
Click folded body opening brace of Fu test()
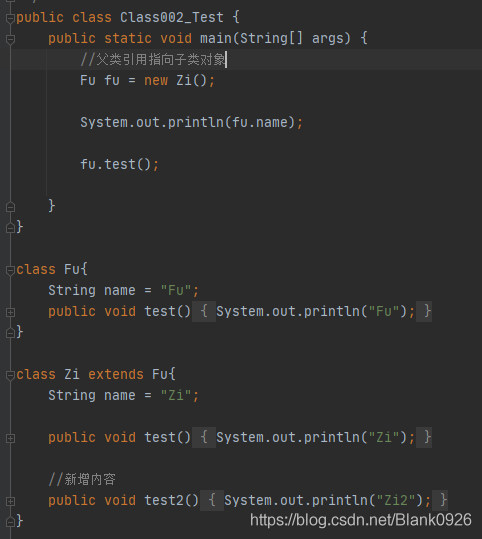point(204,311)
